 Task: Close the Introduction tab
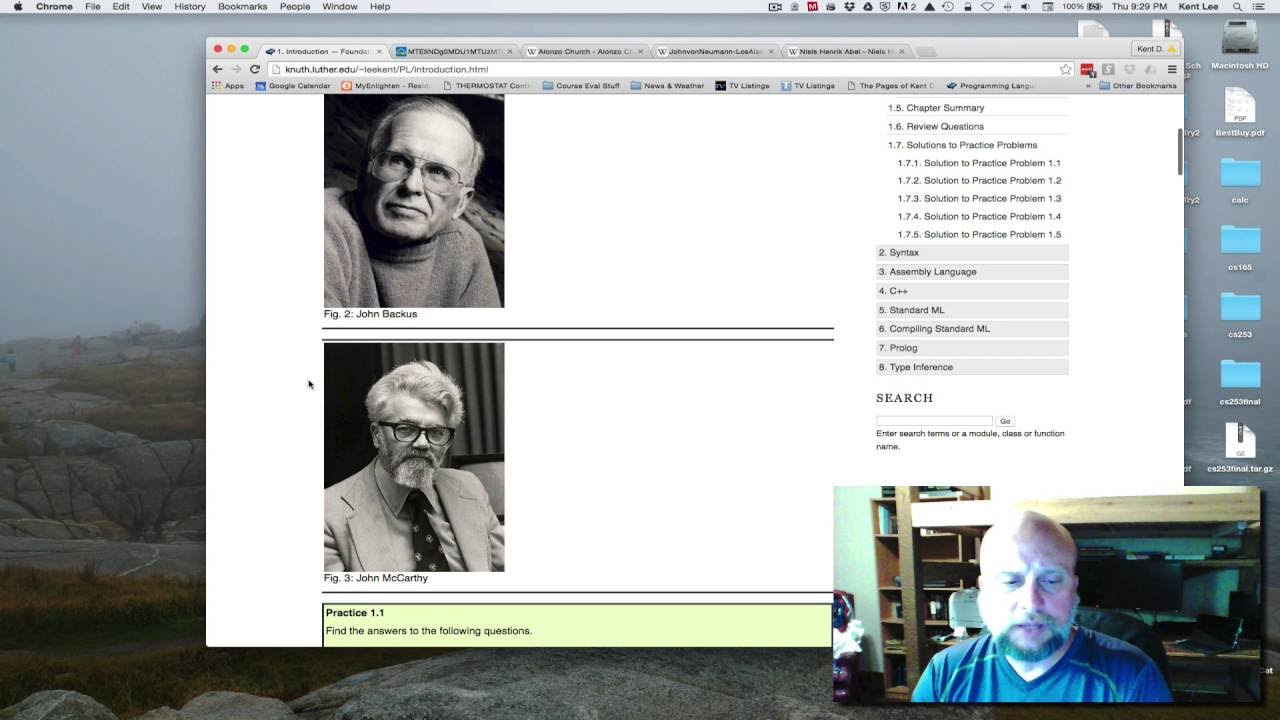tap(379, 51)
